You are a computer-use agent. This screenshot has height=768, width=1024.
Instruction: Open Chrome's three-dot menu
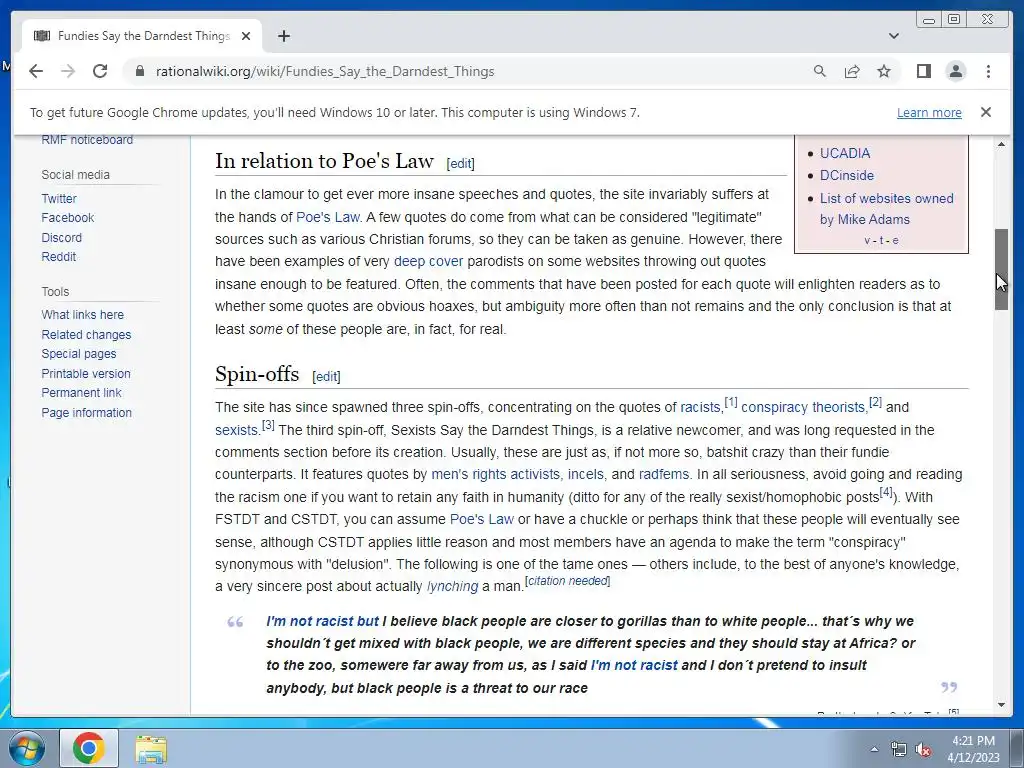tap(988, 71)
